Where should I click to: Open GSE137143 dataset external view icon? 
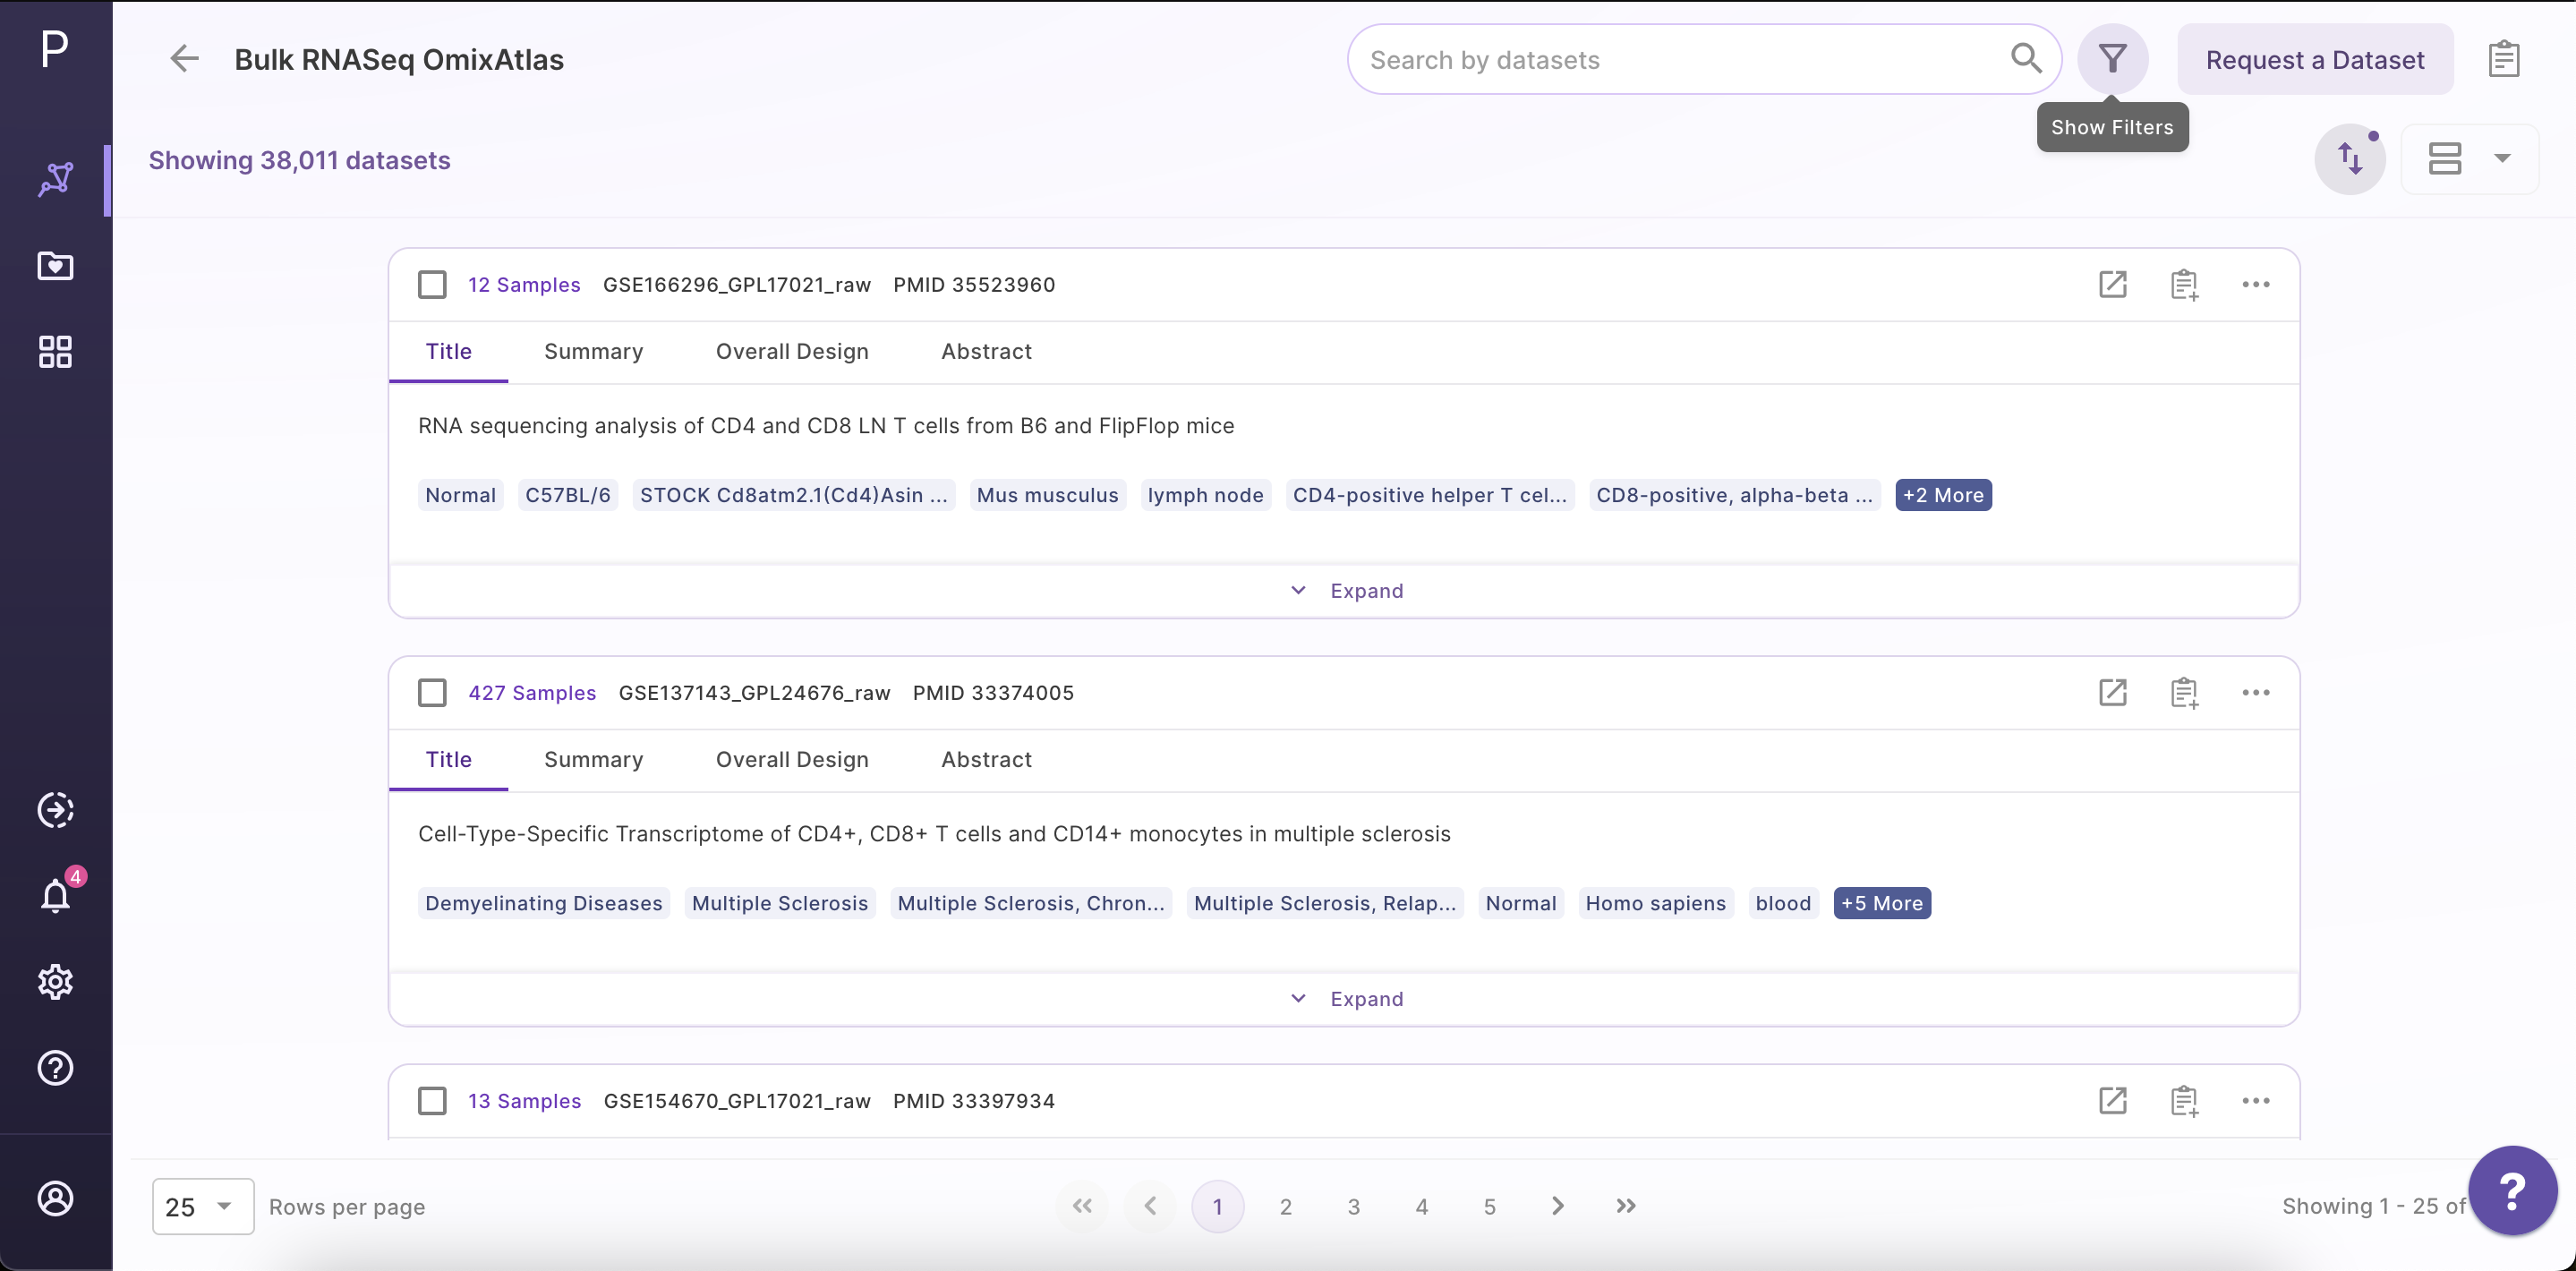pyautogui.click(x=2112, y=692)
